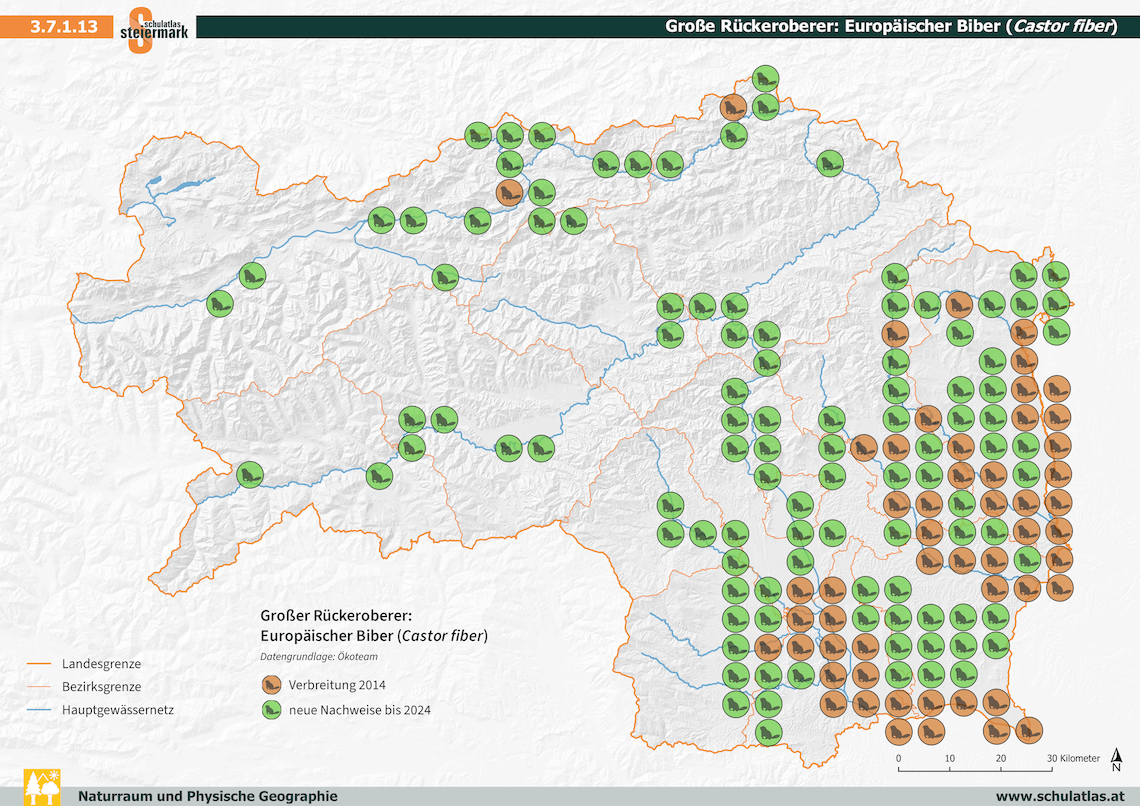The width and height of the screenshot is (1140, 806).
Task: Click the Landesgrenze legend line
Action: [x=38, y=664]
